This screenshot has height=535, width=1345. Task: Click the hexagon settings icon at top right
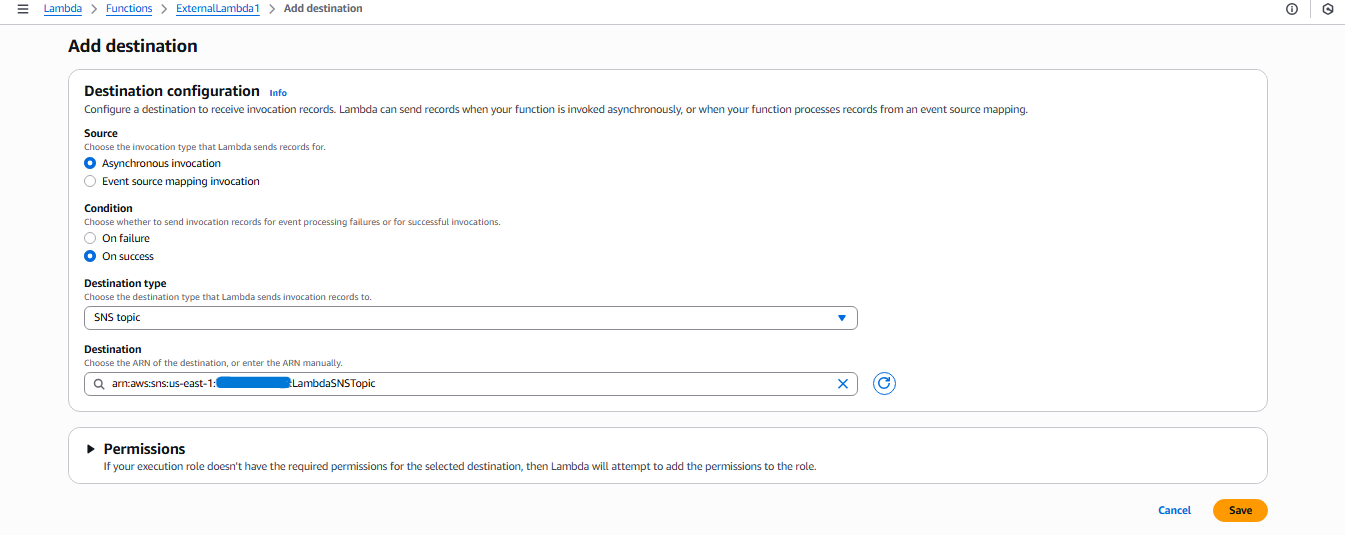[x=1327, y=9]
